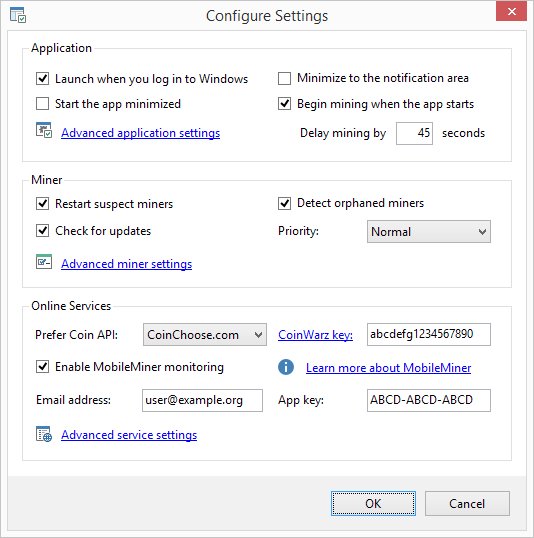
Task: Click the Configure Settings window title icon
Action: 18,15
